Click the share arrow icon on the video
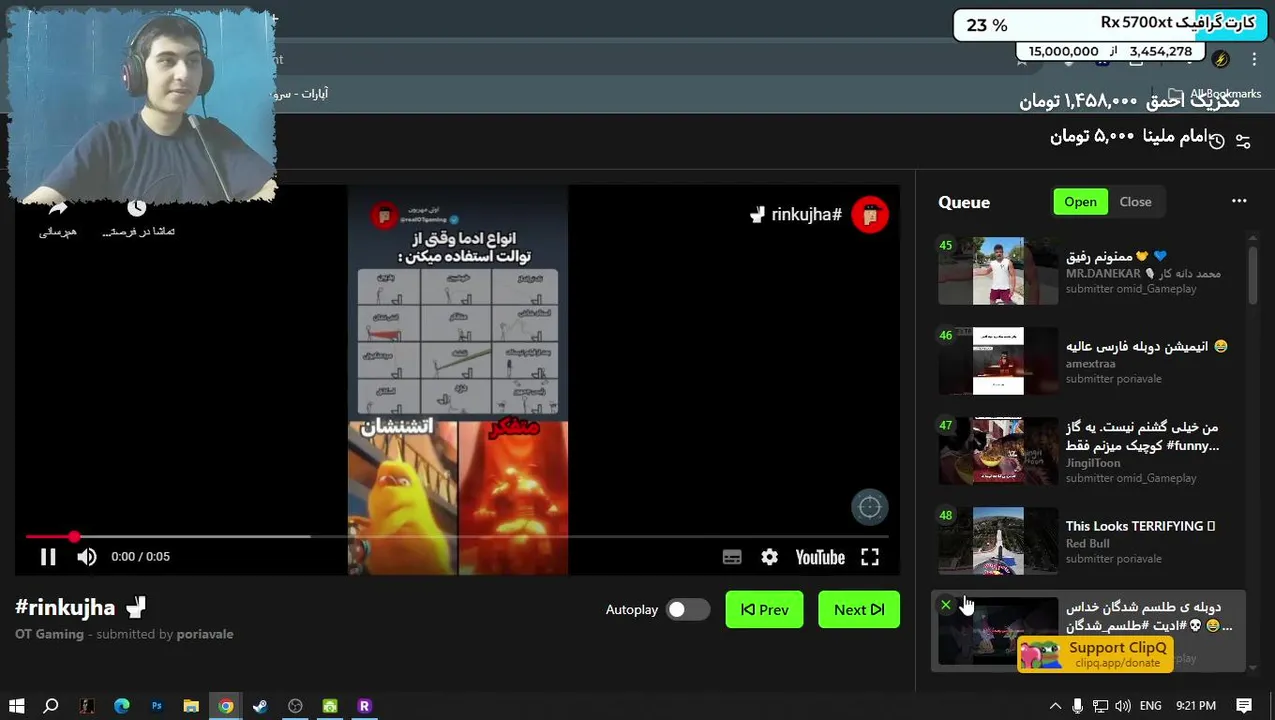 (58, 208)
